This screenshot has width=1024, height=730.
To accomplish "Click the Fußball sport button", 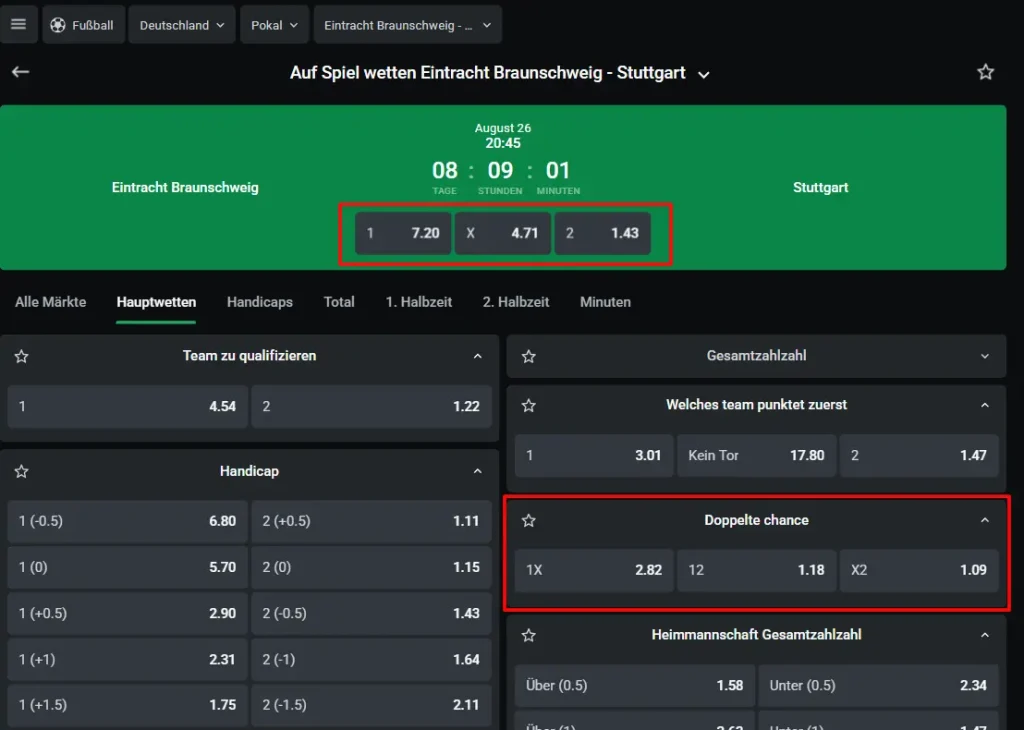I will (84, 25).
